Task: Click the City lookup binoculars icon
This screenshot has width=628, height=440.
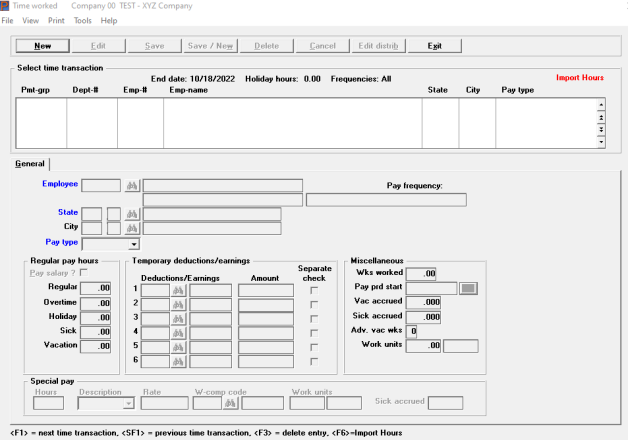Action: [x=130, y=228]
